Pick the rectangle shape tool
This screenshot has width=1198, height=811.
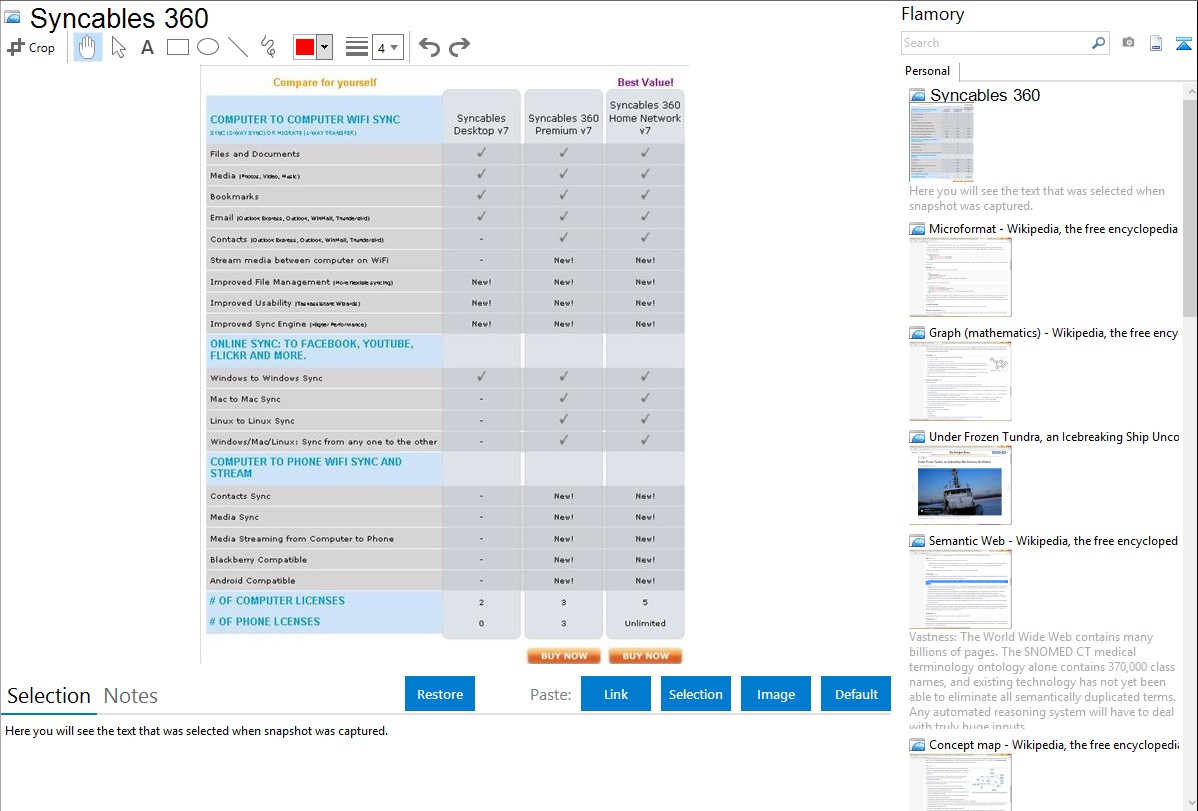(177, 47)
